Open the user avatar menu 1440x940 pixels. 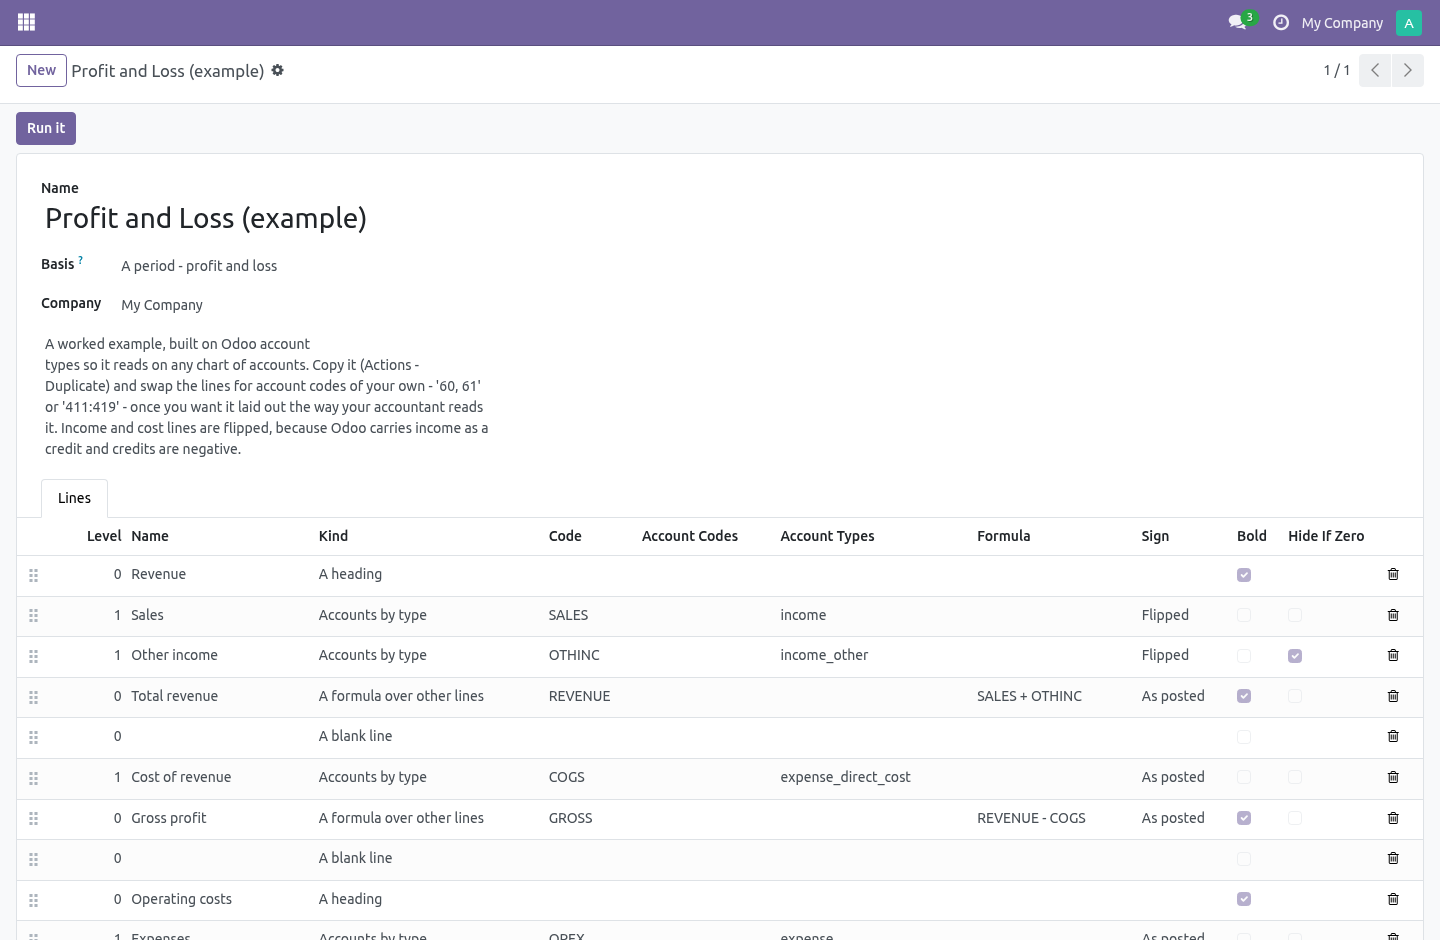pyautogui.click(x=1409, y=22)
